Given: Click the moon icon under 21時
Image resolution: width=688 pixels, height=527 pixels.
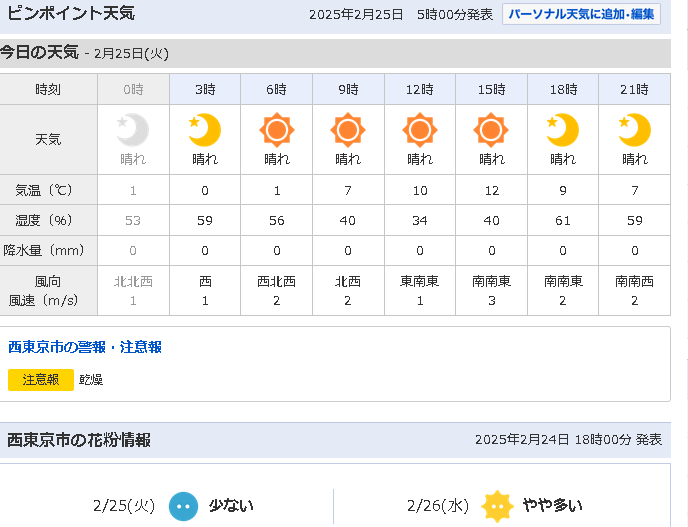Looking at the screenshot, I should coord(634,130).
